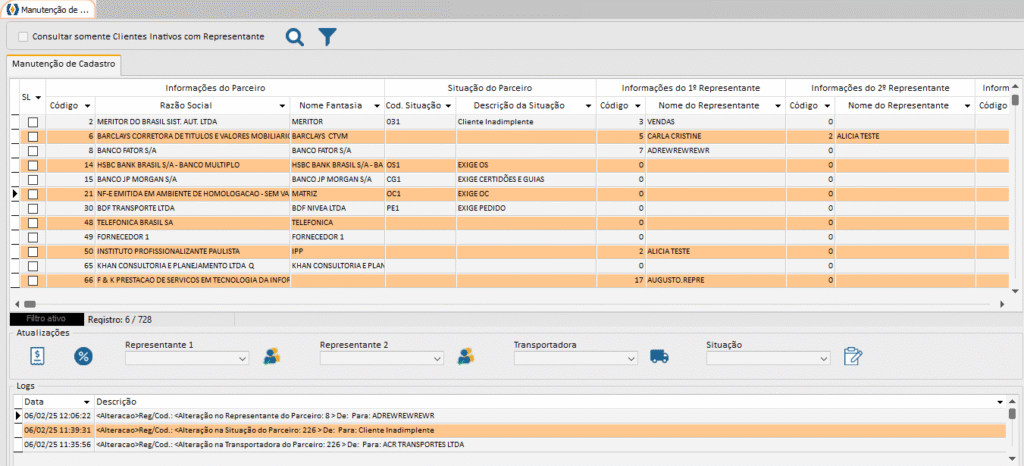This screenshot has width=1024, height=466.
Task: Check the BARCLAYS CORRETORA row checkbox
Action: point(33,136)
